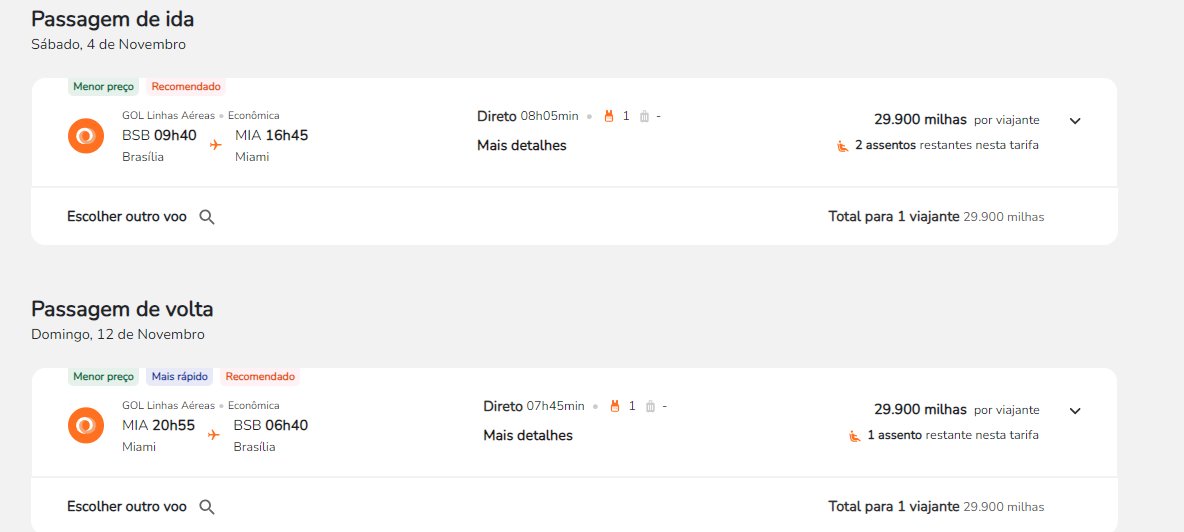Click the search magnifier in the return card
1184x532 pixels.
207,507
